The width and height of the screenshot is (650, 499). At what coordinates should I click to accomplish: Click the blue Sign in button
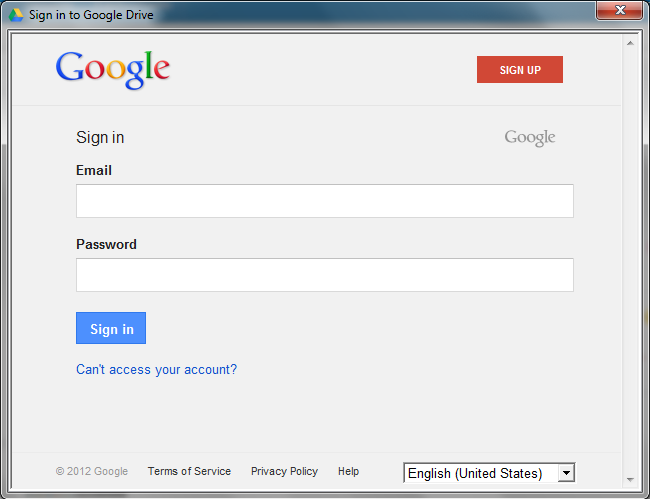(111, 328)
